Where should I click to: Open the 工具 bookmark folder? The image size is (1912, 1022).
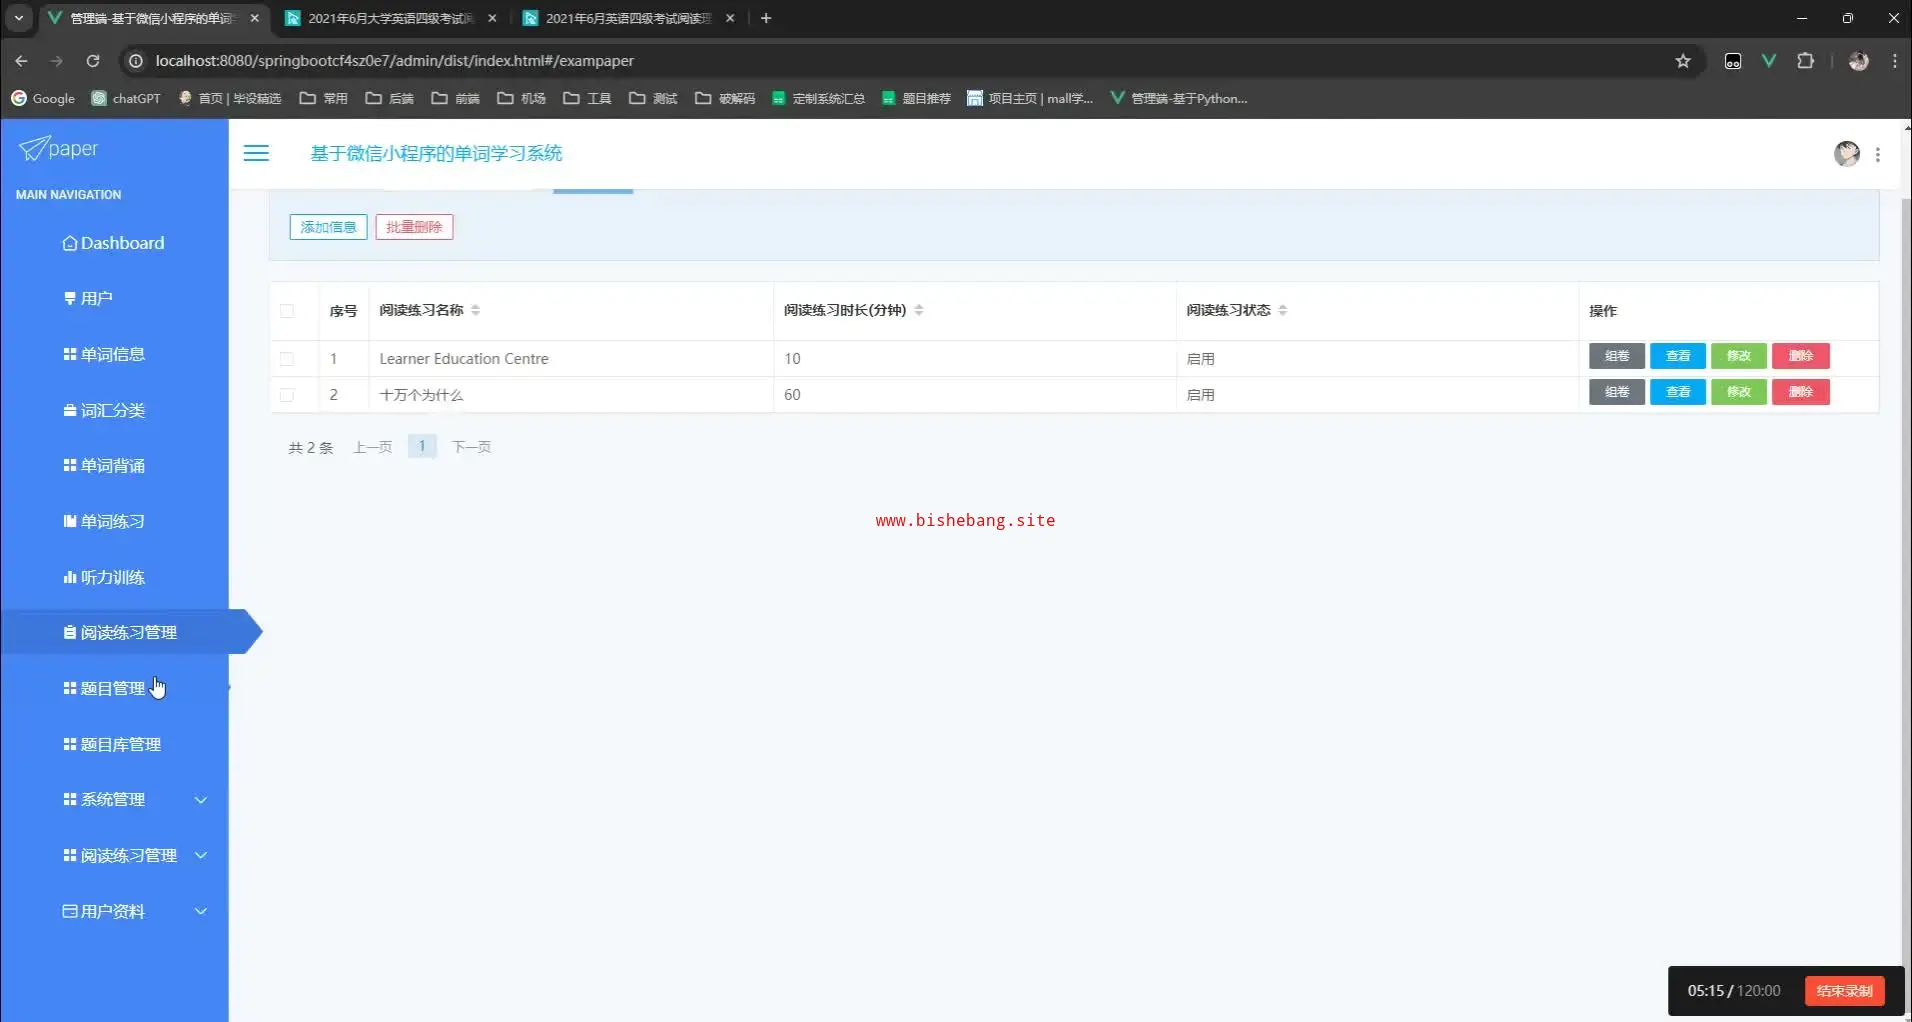(587, 98)
